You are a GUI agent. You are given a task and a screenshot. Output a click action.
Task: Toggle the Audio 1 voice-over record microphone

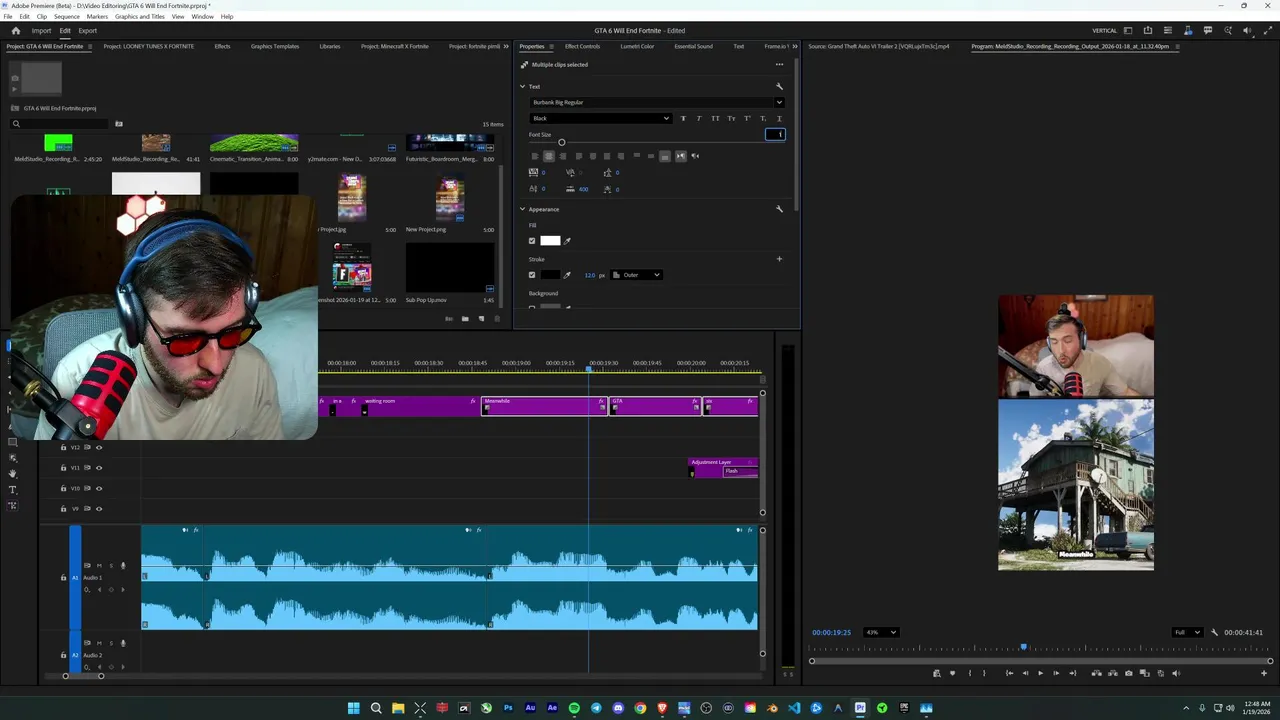(x=123, y=566)
